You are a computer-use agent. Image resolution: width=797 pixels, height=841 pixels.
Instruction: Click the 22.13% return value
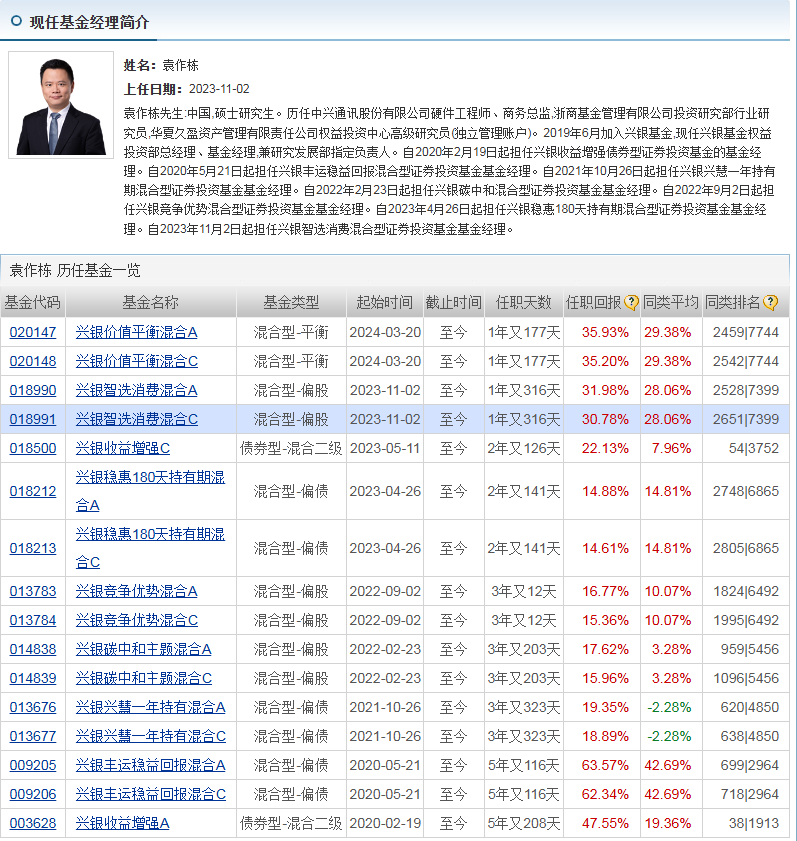[x=605, y=448]
